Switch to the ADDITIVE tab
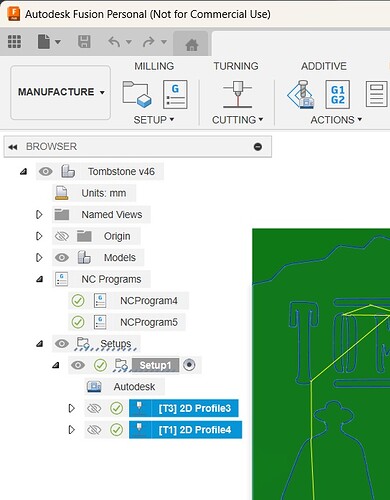Viewport: 390px width, 500px height. (324, 66)
